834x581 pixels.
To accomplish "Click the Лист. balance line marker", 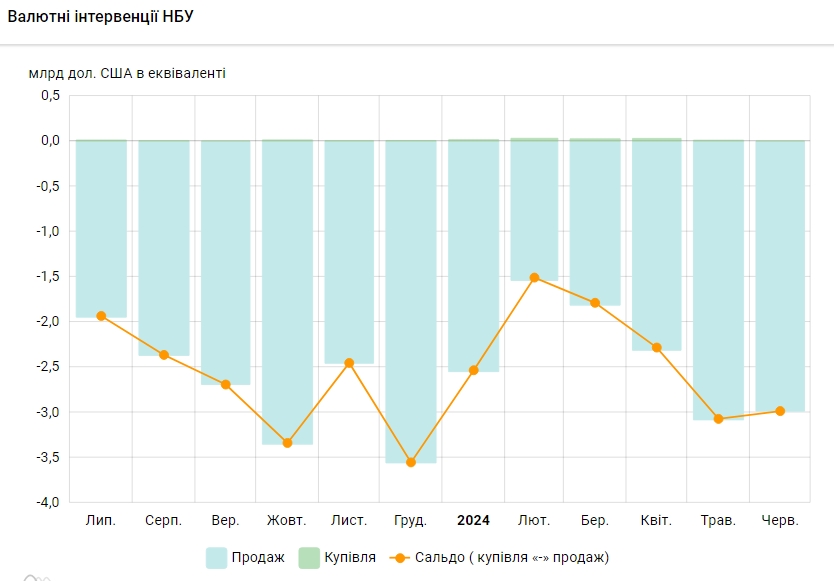I will [x=349, y=363].
